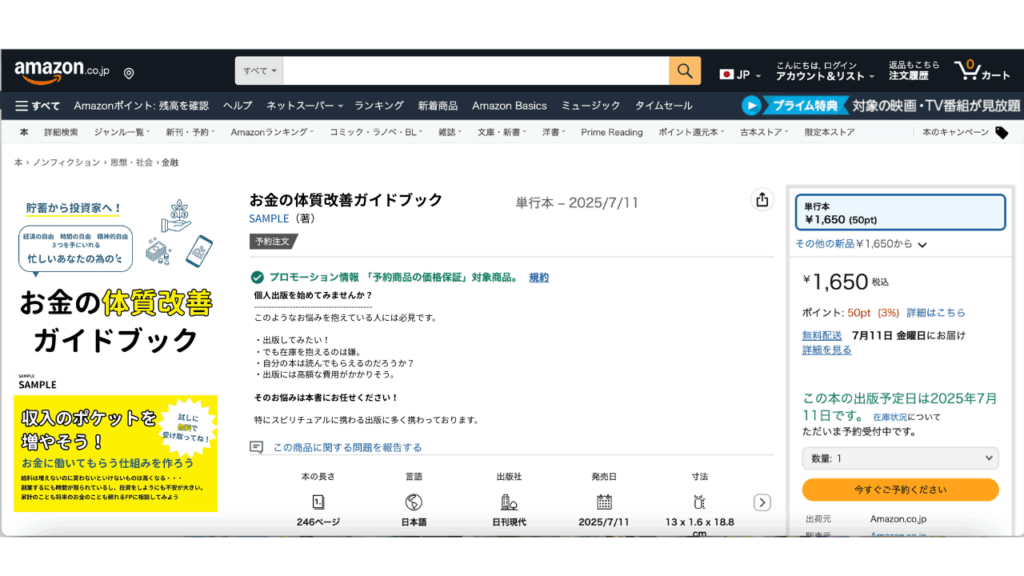The image size is (1024, 576).
Task: Click 思想・社会 in breadcrumb
Action: 131,162
